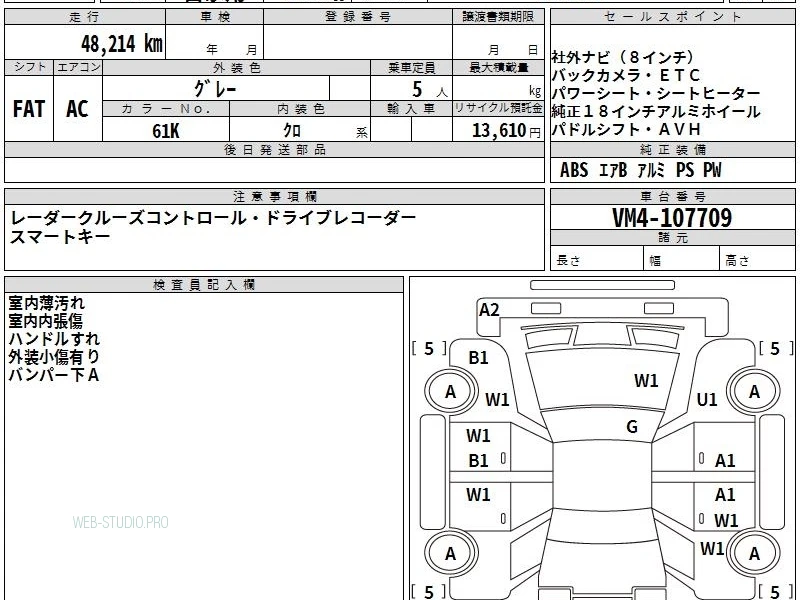
Task: Select the line 純正18インチアルミホイール
Action: pyautogui.click(x=656, y=112)
